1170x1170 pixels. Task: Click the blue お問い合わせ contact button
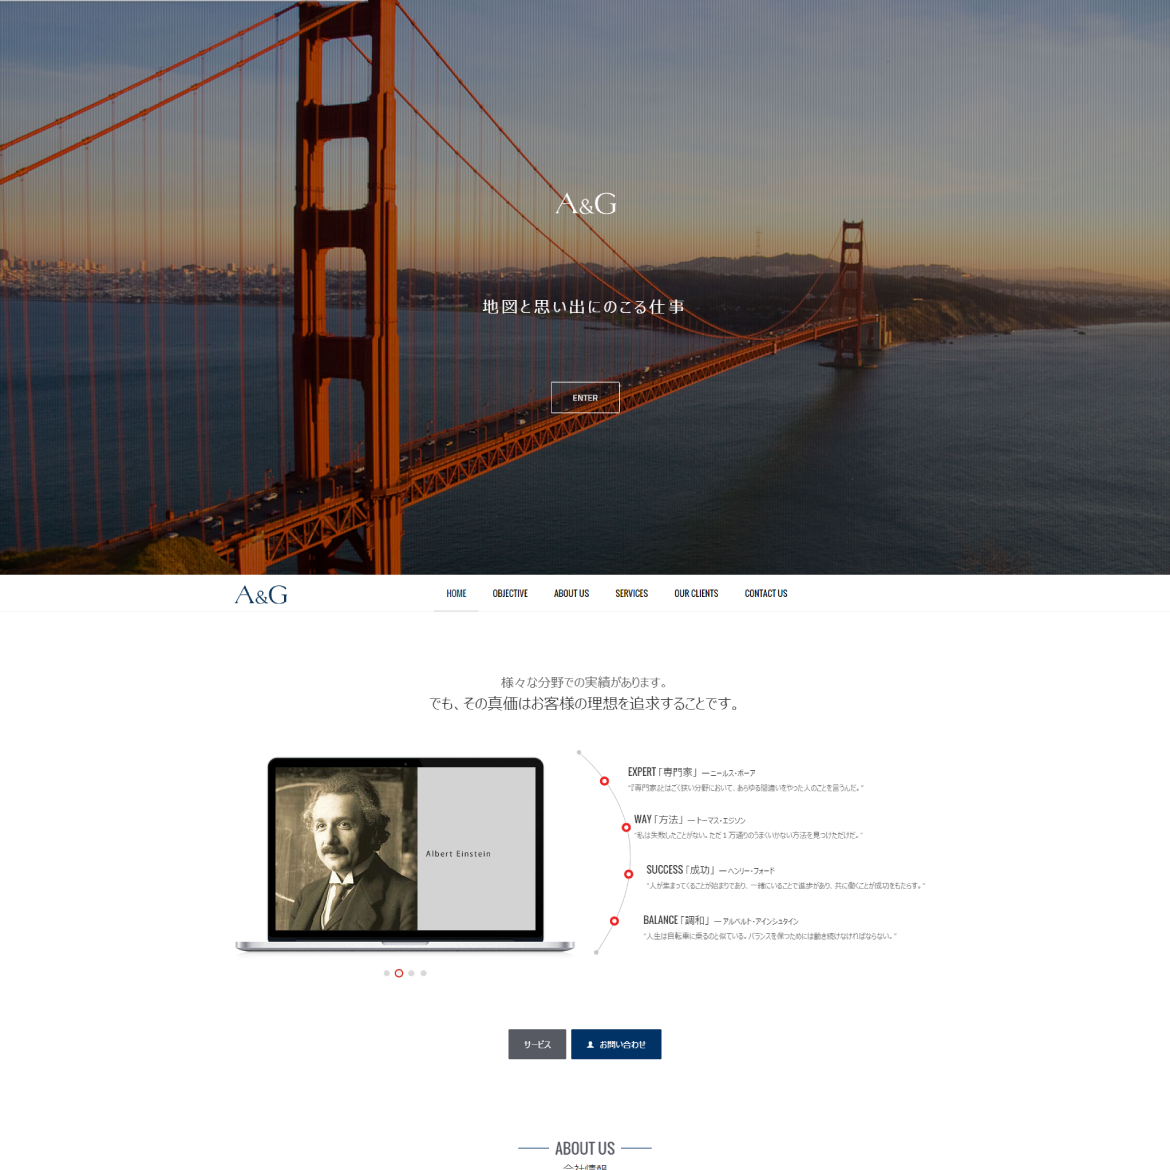(x=616, y=1044)
